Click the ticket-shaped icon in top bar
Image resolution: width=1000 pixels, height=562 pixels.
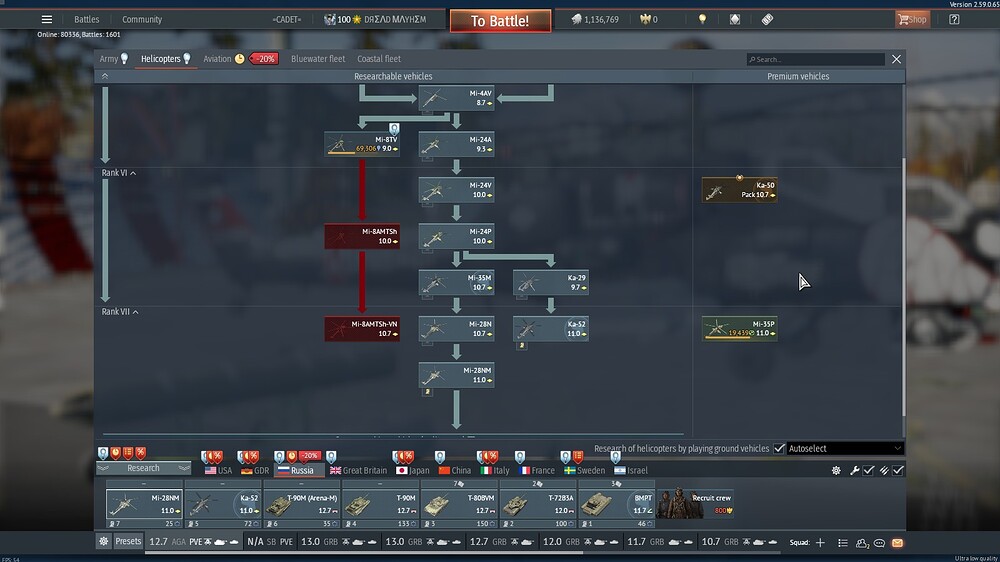point(767,19)
